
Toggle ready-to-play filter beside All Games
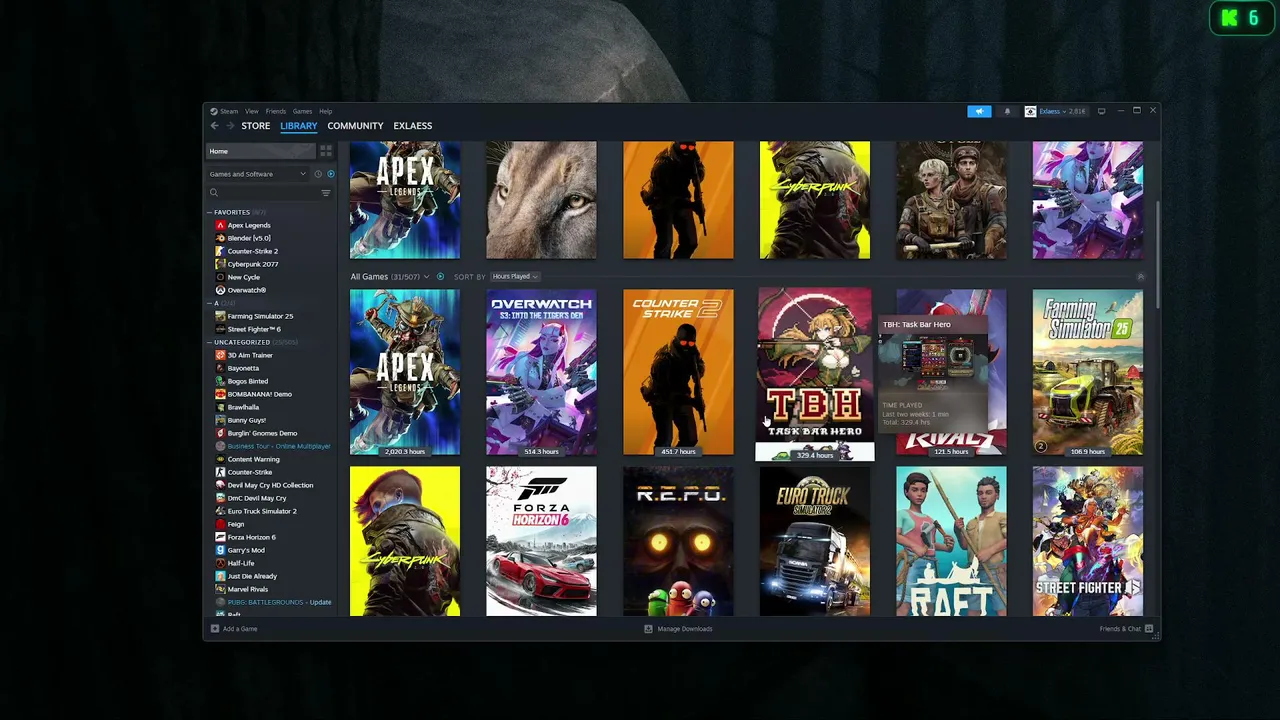[x=440, y=276]
